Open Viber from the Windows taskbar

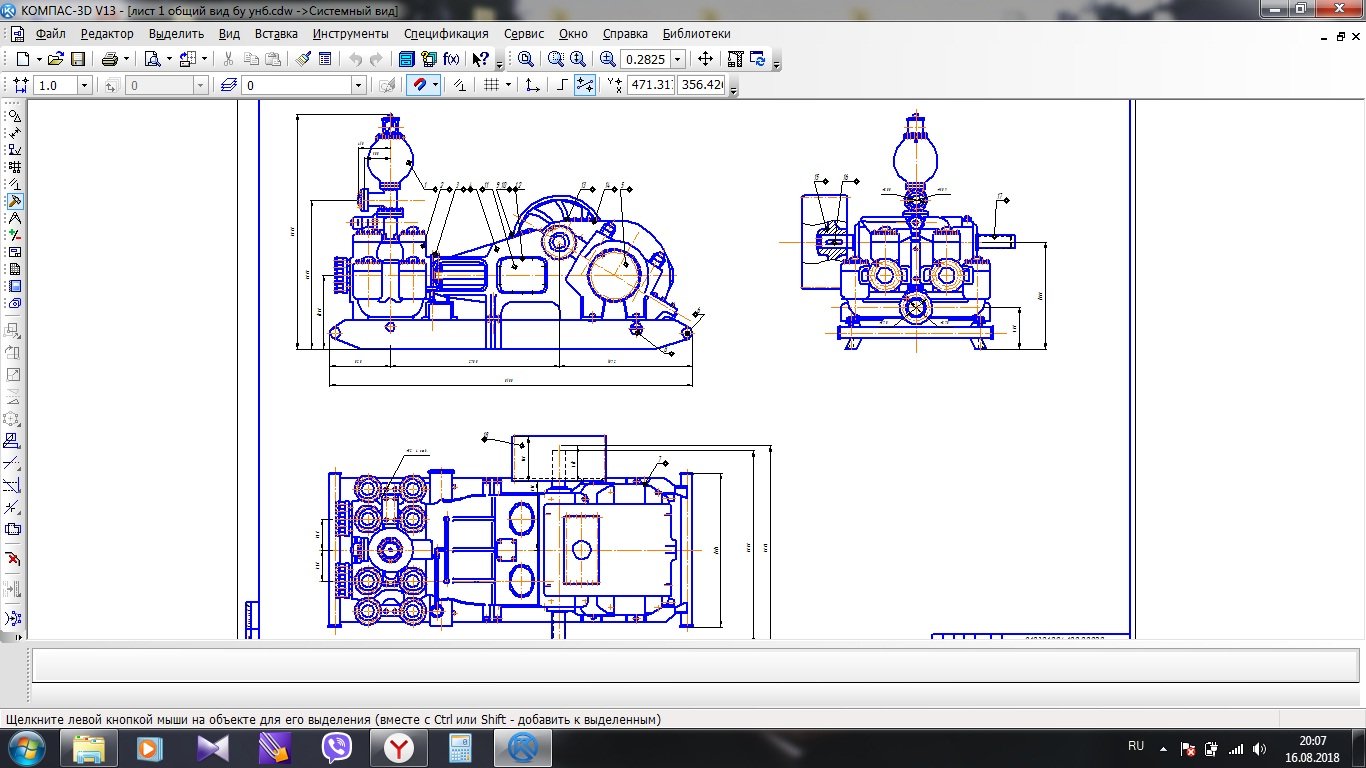337,747
